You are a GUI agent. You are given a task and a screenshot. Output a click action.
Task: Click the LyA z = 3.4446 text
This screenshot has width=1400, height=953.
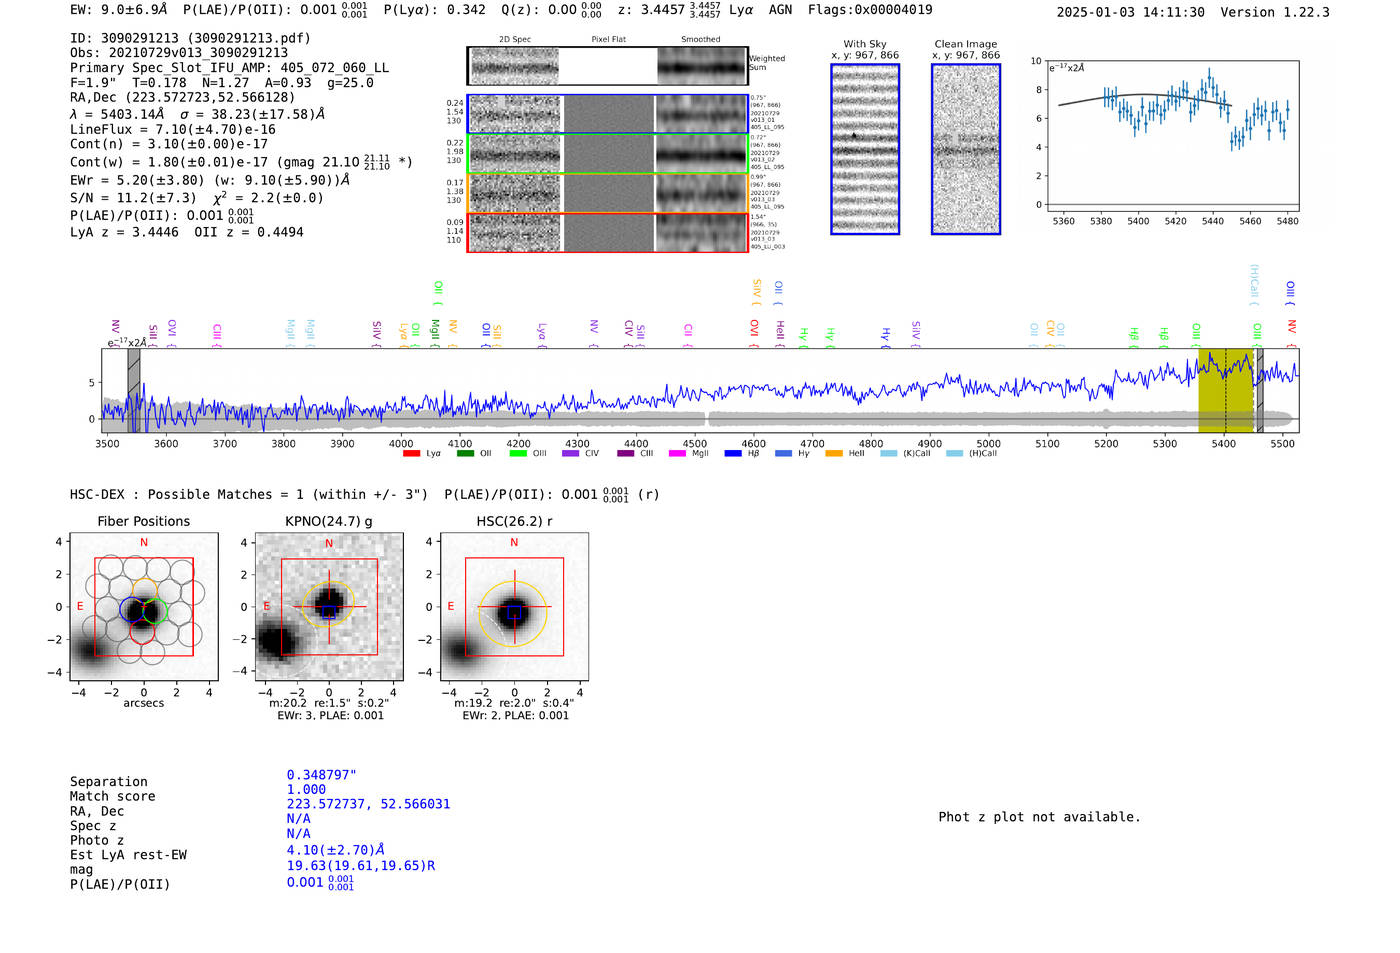point(124,232)
